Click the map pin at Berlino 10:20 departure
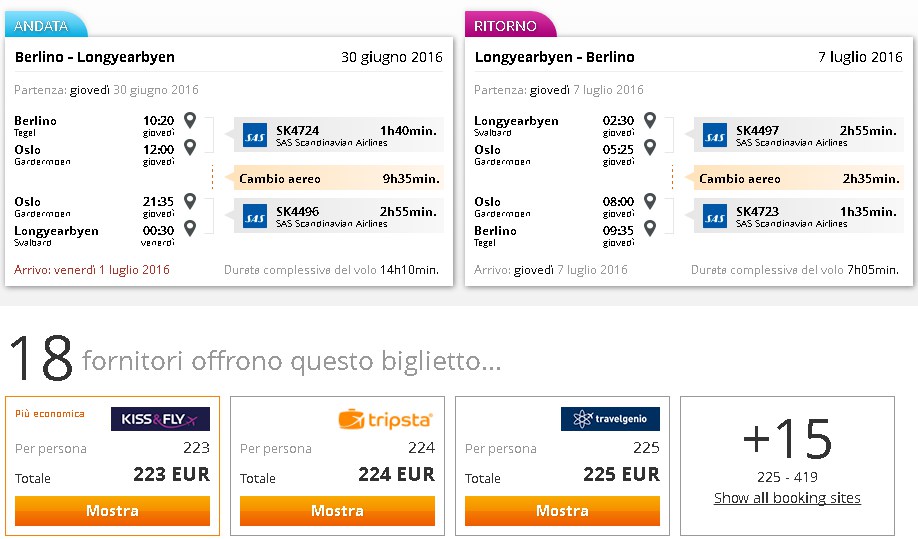The image size is (918, 539). pyautogui.click(x=190, y=120)
